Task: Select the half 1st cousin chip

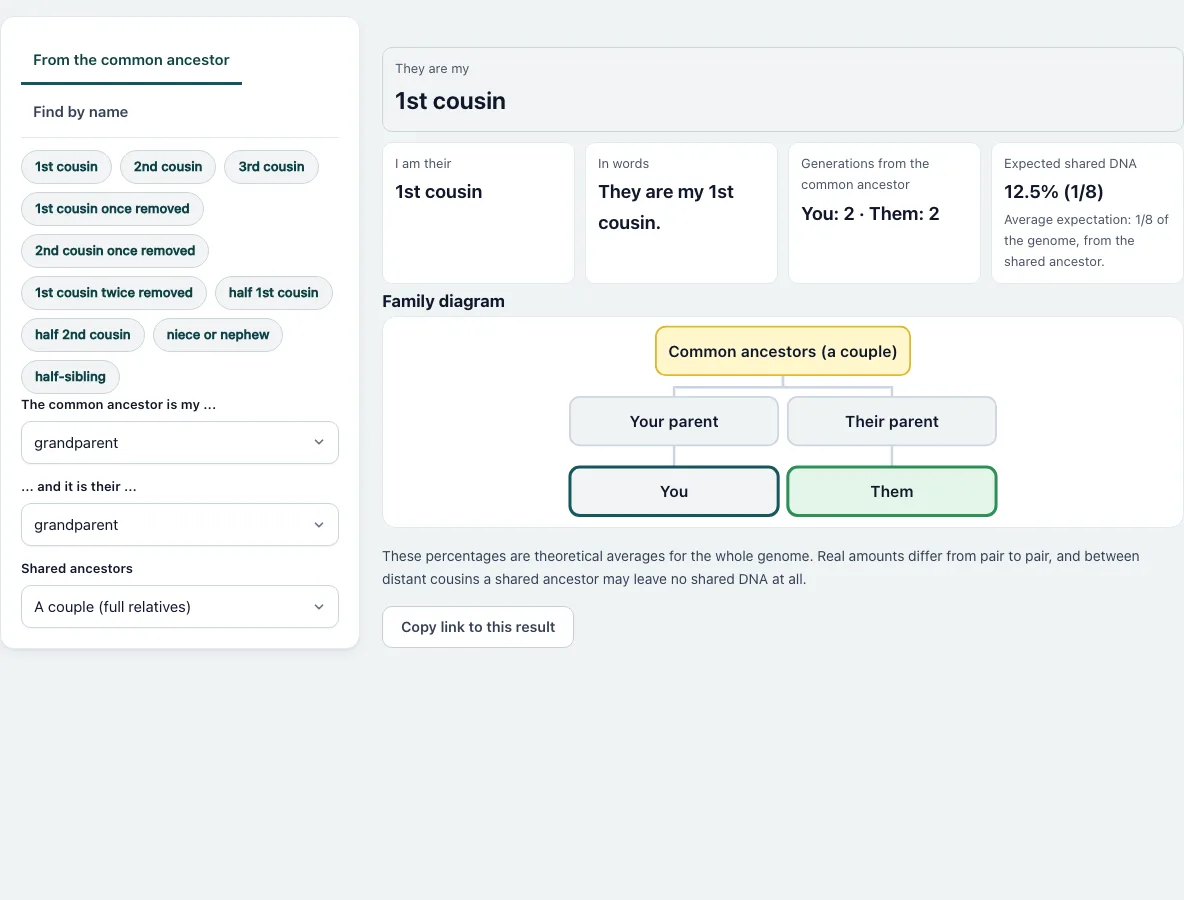Action: 273,293
